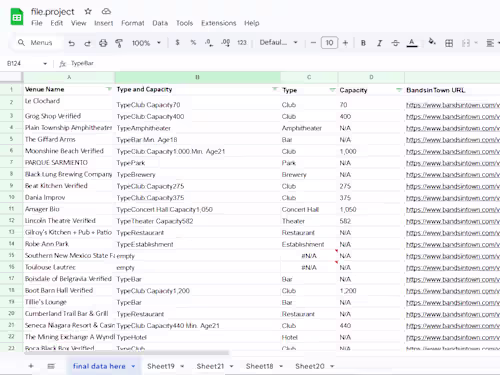
Task: Add a new sheet with plus
Action: [x=31, y=366]
